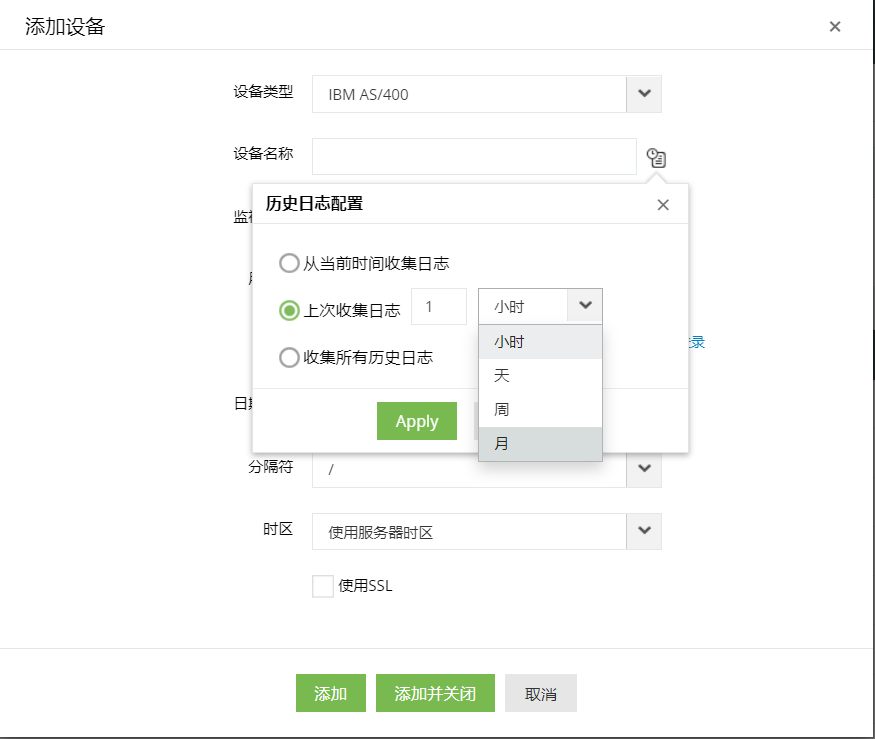The height and width of the screenshot is (739, 875).
Task: Click the history log configuration icon
Action: 656,157
